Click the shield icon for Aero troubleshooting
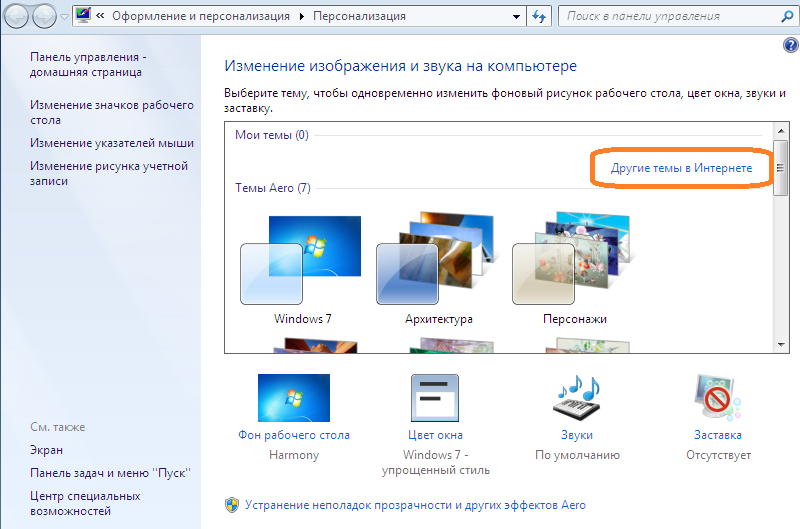The image size is (800, 529). click(x=232, y=505)
